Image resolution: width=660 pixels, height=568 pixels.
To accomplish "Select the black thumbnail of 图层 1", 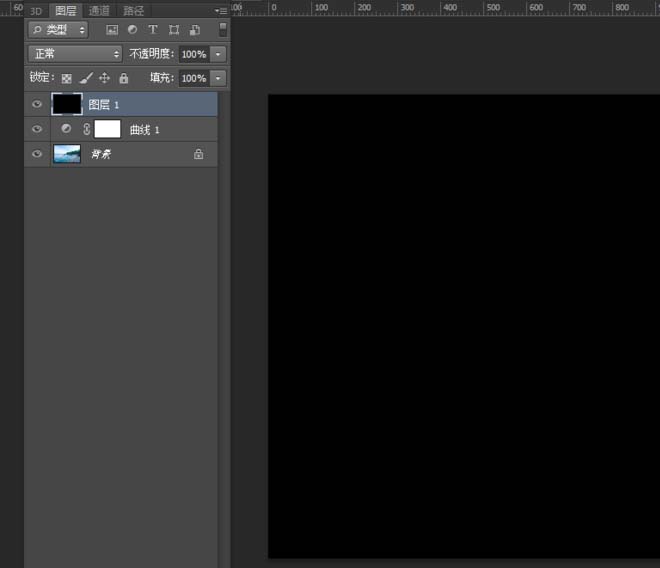I will pos(67,104).
